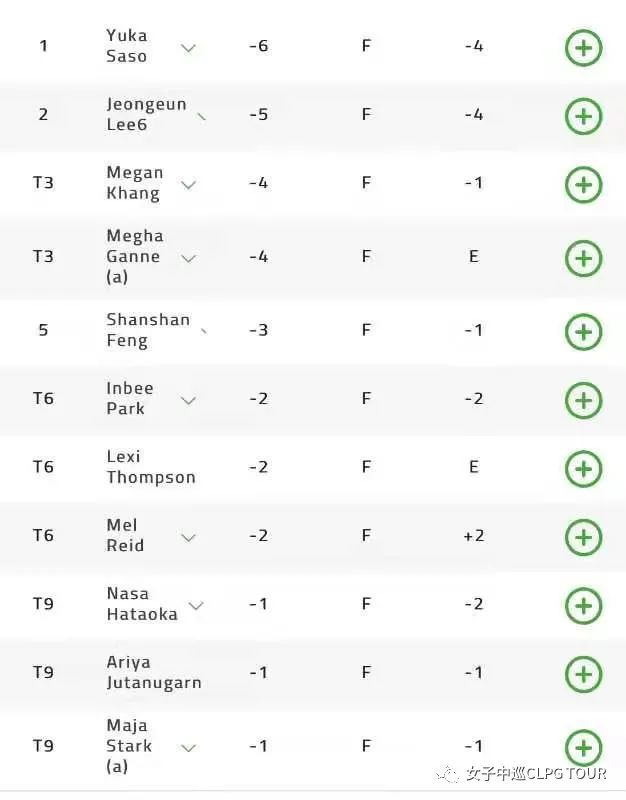Tap plus icon for Mel Reid
Viewport: 626px width, 800px height.
click(584, 537)
